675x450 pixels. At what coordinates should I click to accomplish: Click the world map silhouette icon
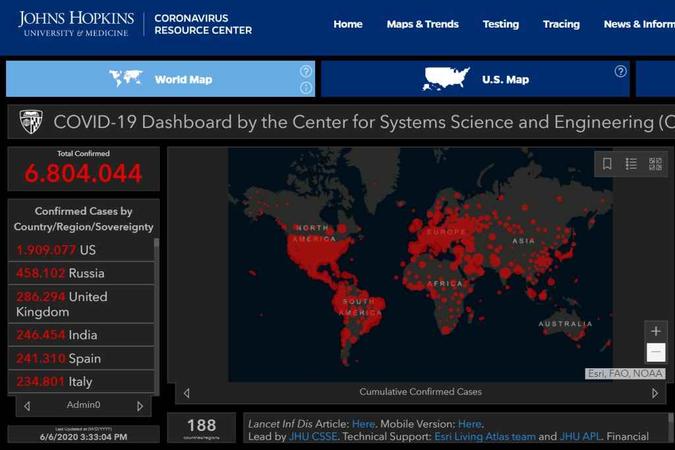coord(126,78)
